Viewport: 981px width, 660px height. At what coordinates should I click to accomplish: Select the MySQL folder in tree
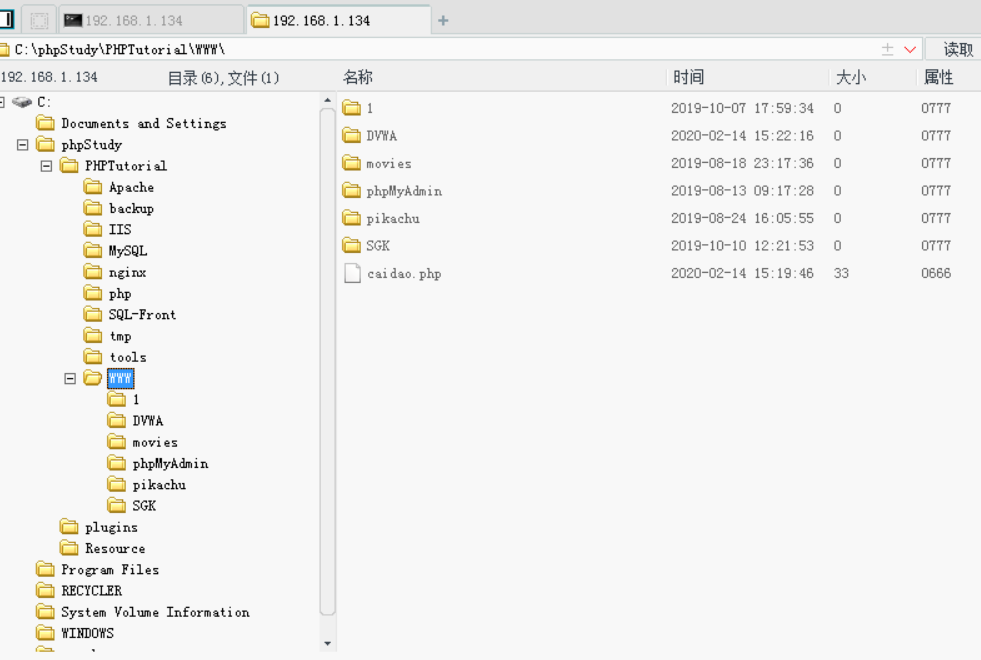pyautogui.click(x=127, y=251)
